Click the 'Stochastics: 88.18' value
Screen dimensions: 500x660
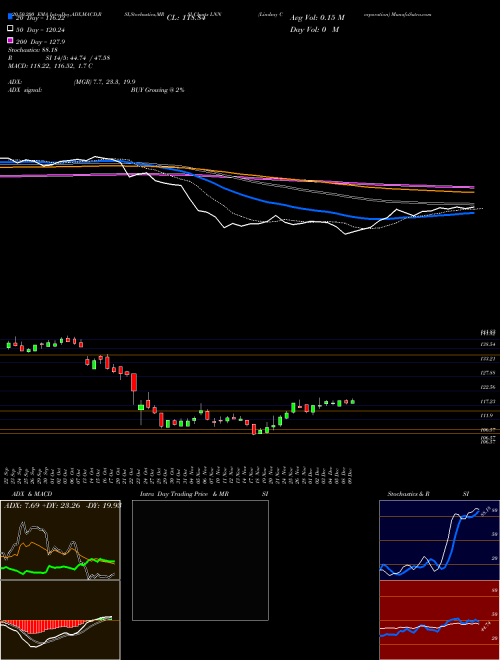[32, 50]
